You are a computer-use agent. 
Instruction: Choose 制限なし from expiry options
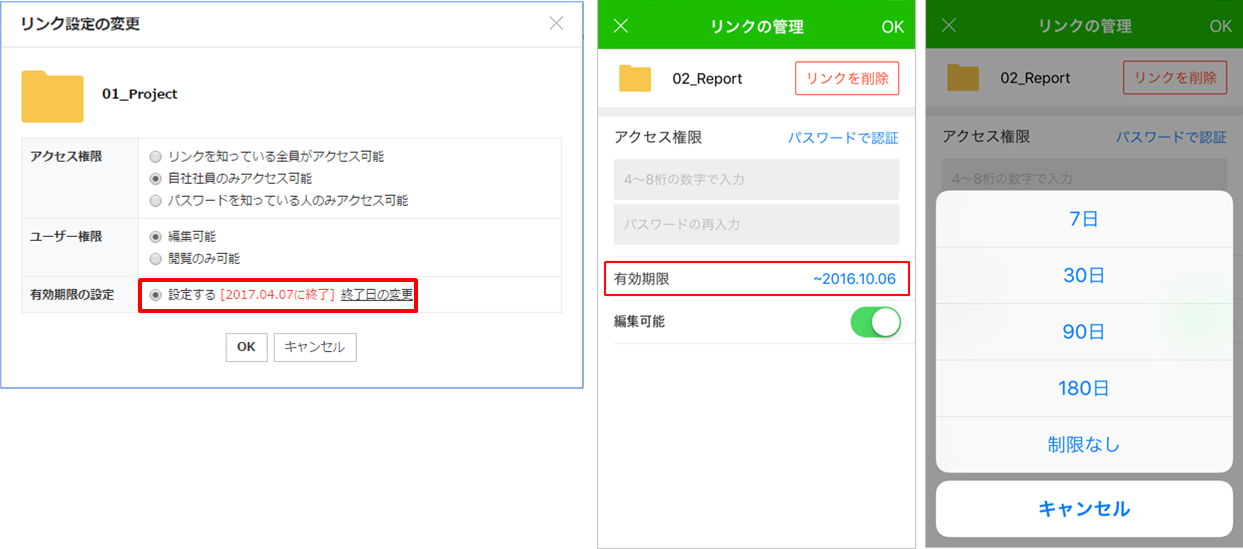click(1083, 445)
